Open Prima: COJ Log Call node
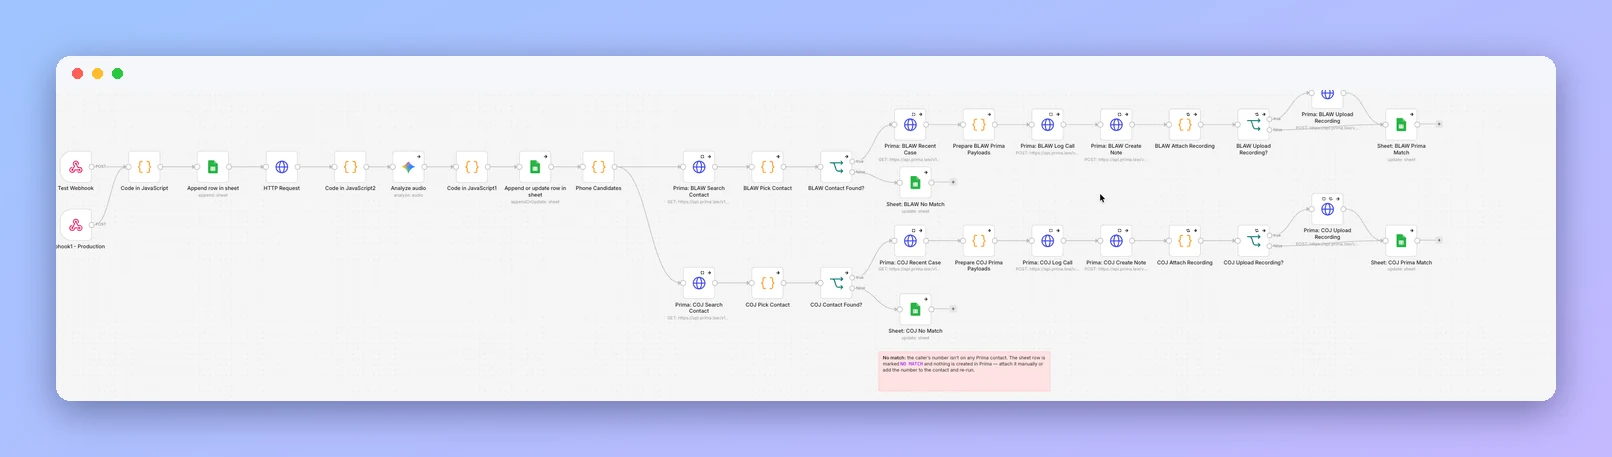The height and width of the screenshot is (457, 1612). point(1047,241)
